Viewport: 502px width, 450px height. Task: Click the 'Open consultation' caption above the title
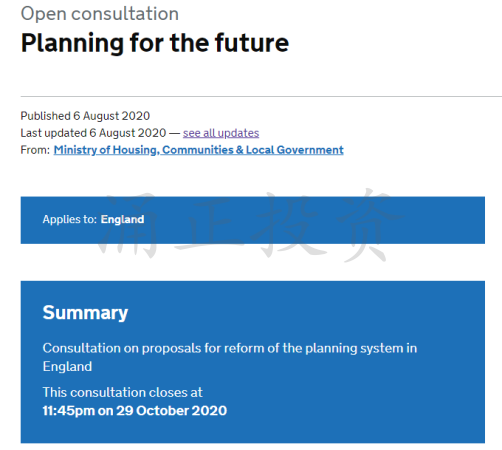tap(100, 14)
